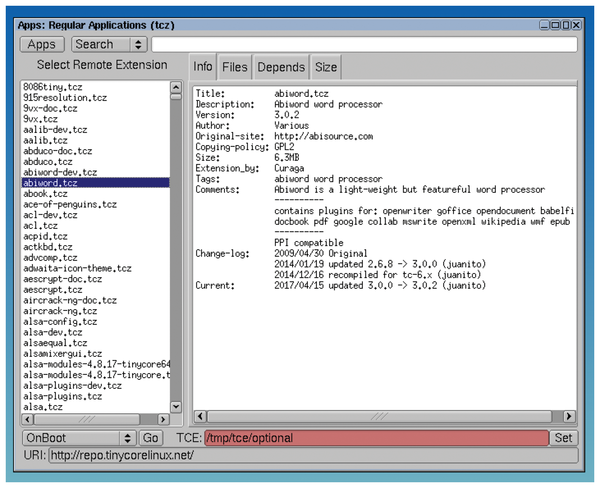Switch to the Files tab

click(235, 67)
